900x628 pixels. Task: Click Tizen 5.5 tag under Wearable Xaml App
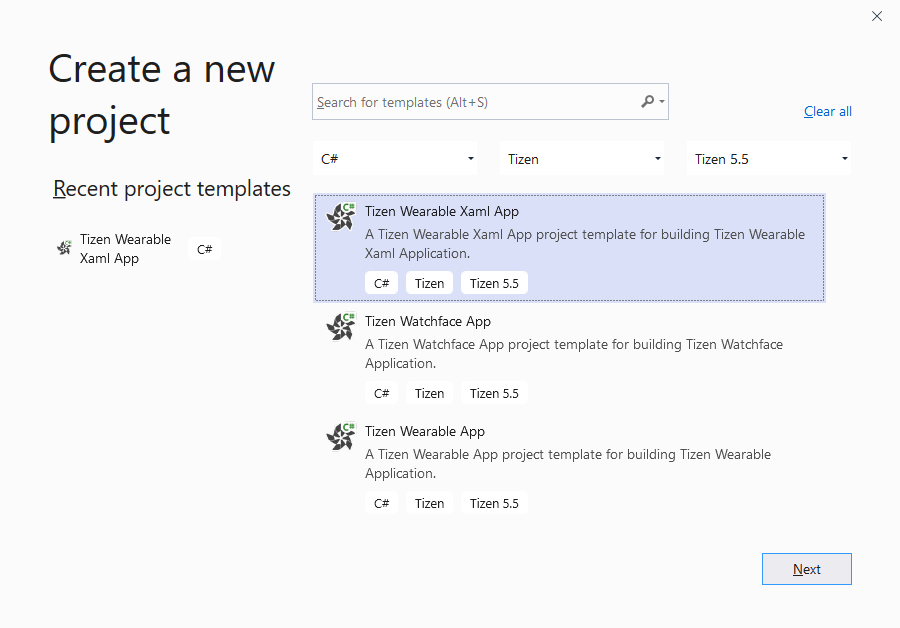tap(494, 283)
